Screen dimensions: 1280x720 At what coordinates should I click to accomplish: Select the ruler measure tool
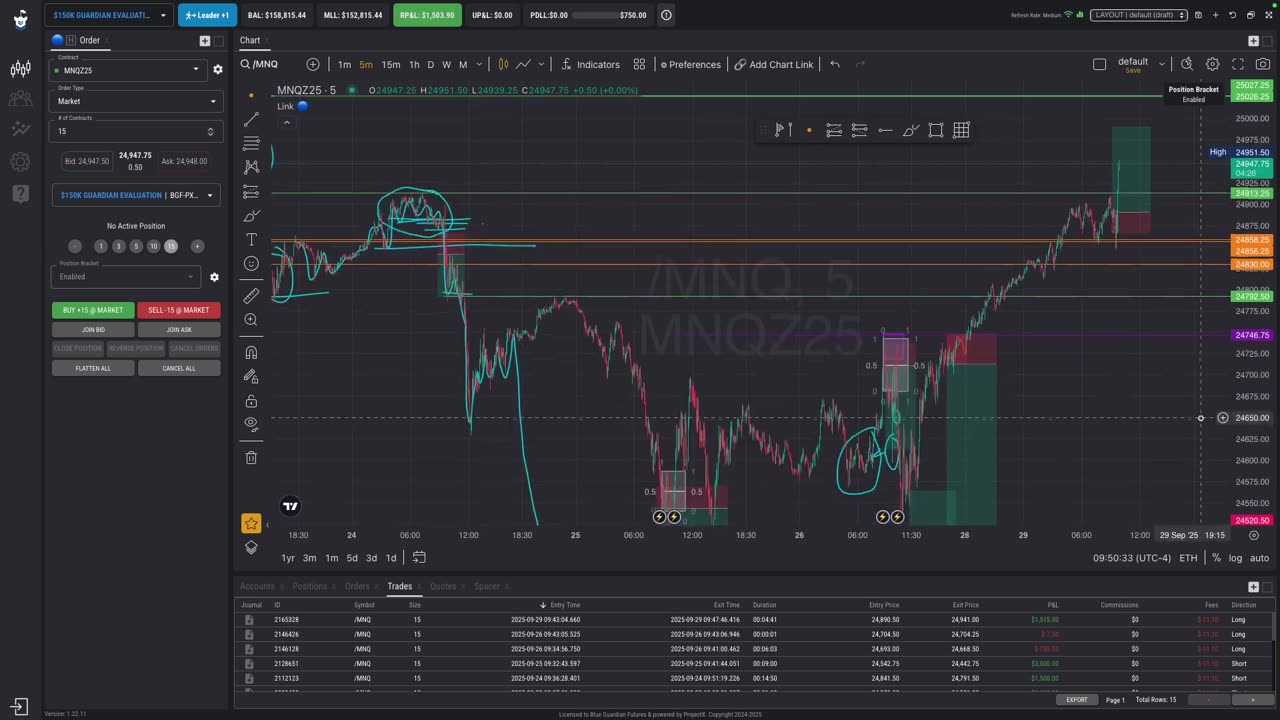[x=251, y=296]
